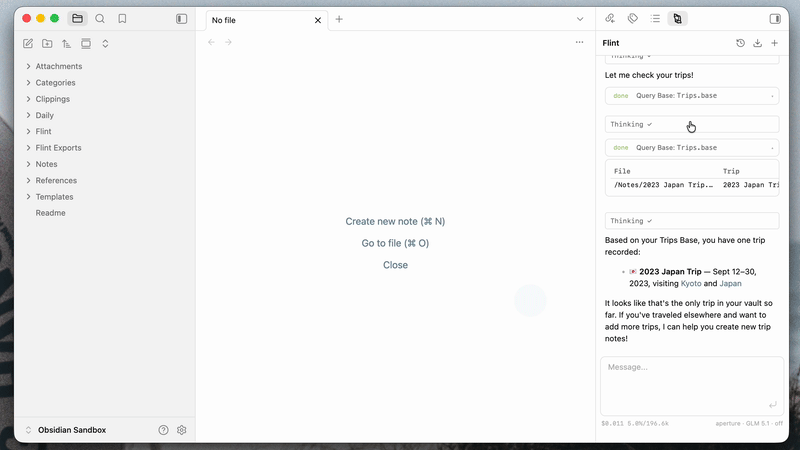Screen dimensions: 800x450
Task: Collapse or expand all folders icon
Action: tap(105, 43)
